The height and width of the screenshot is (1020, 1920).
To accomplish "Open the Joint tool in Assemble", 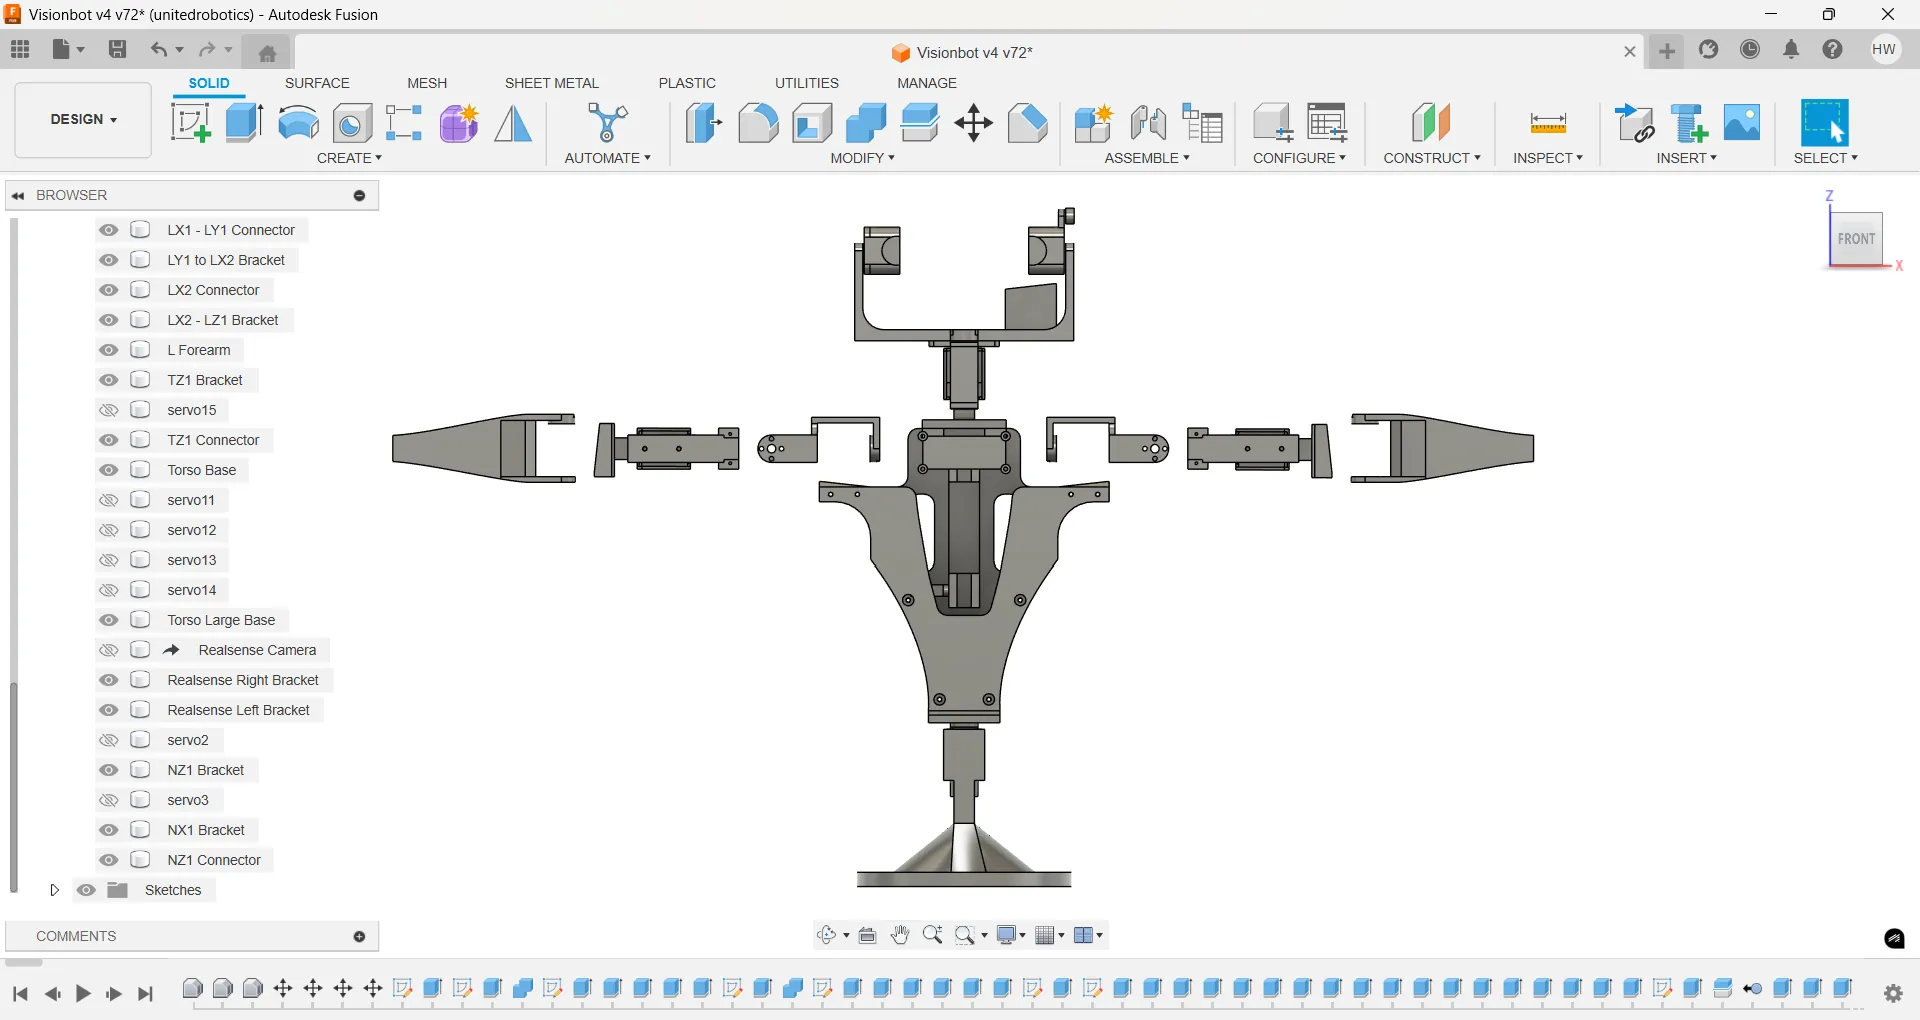I will click(1148, 123).
